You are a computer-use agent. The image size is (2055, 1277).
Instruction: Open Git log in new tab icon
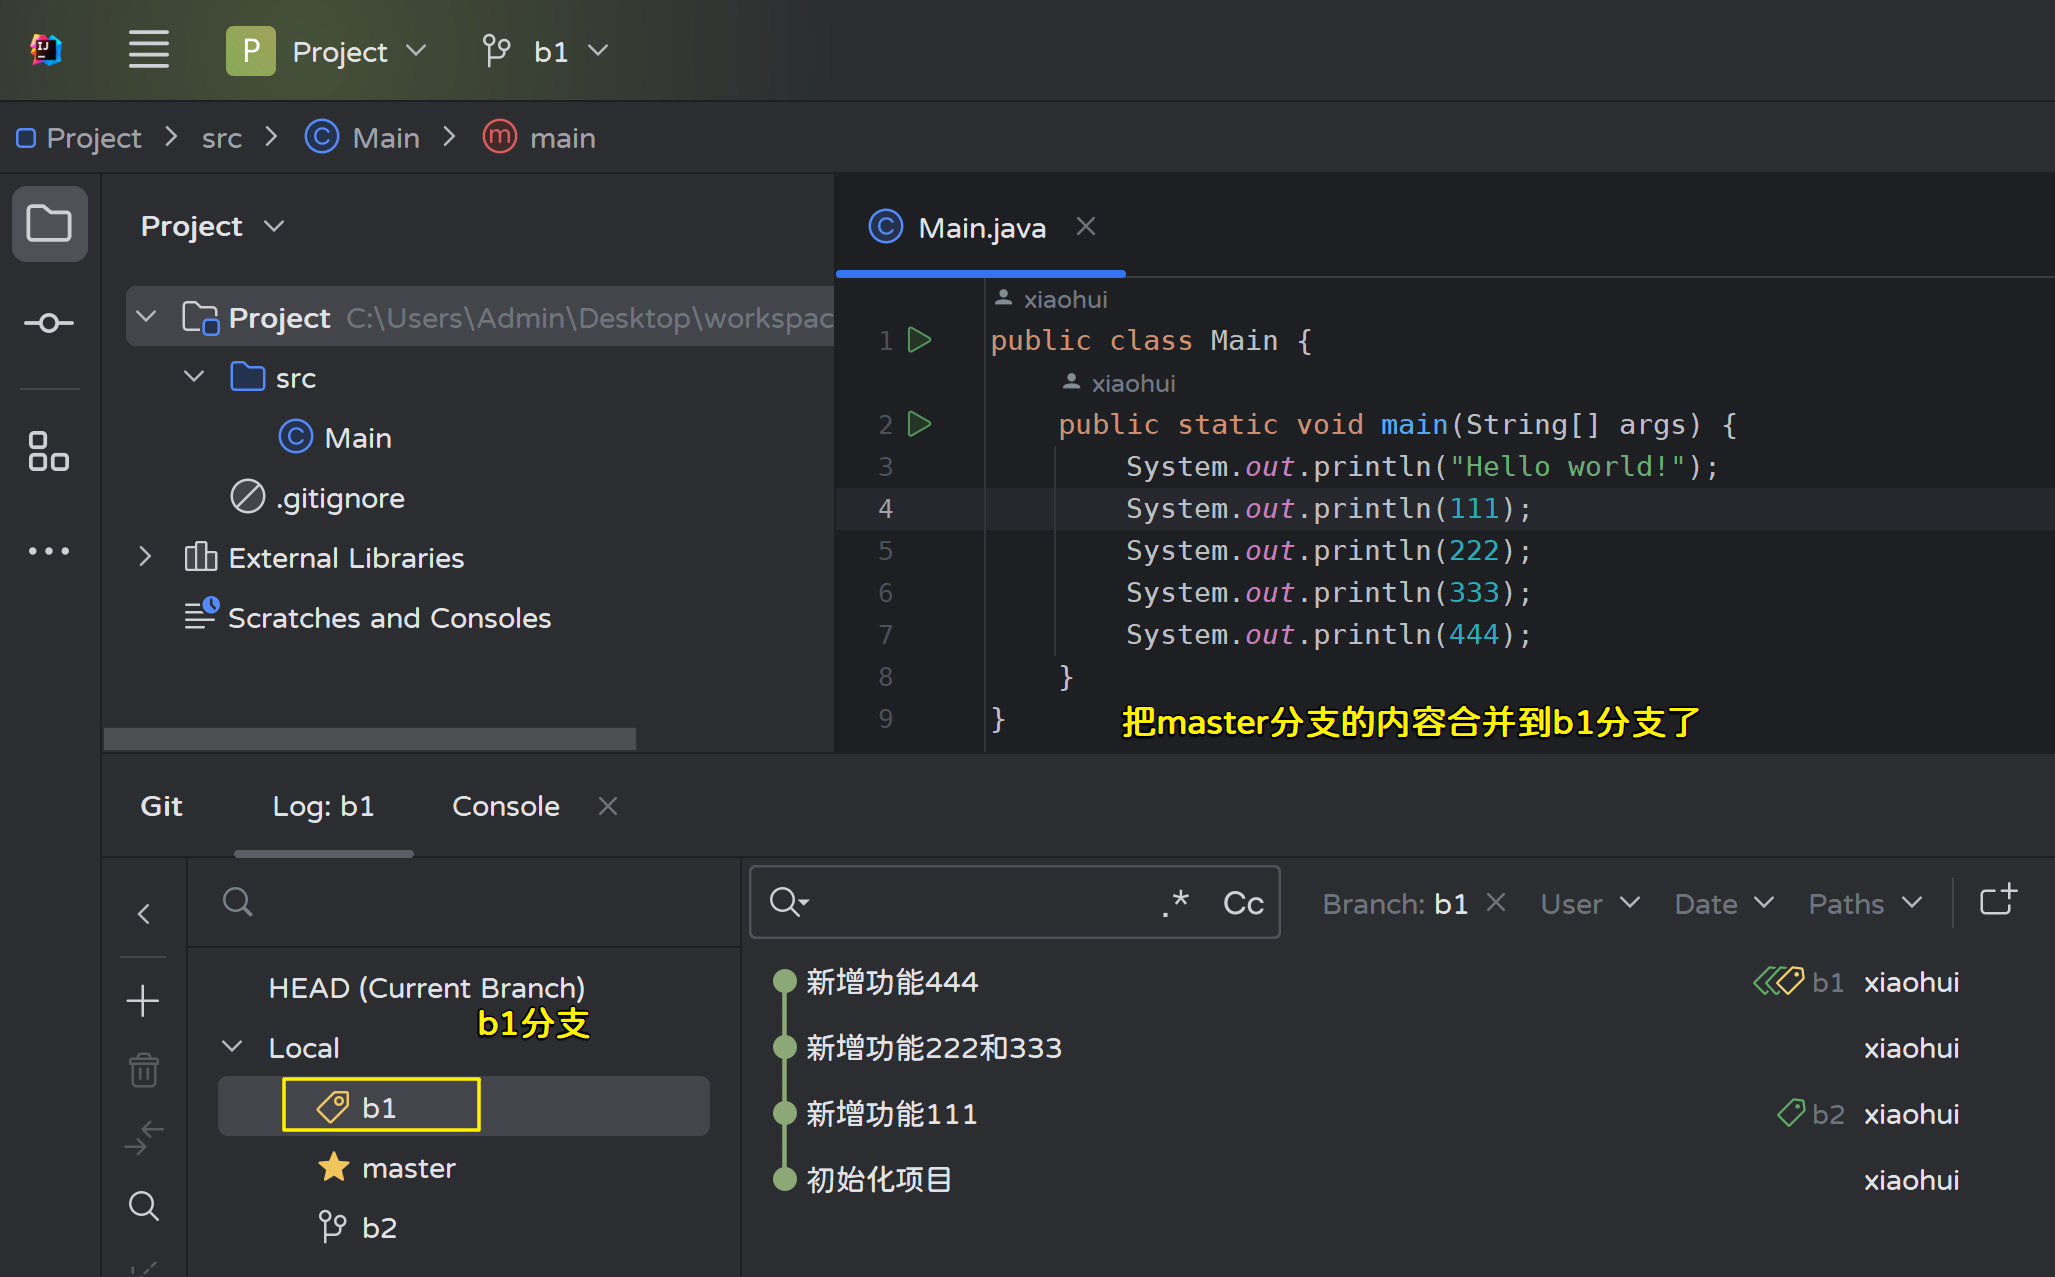(x=1997, y=901)
